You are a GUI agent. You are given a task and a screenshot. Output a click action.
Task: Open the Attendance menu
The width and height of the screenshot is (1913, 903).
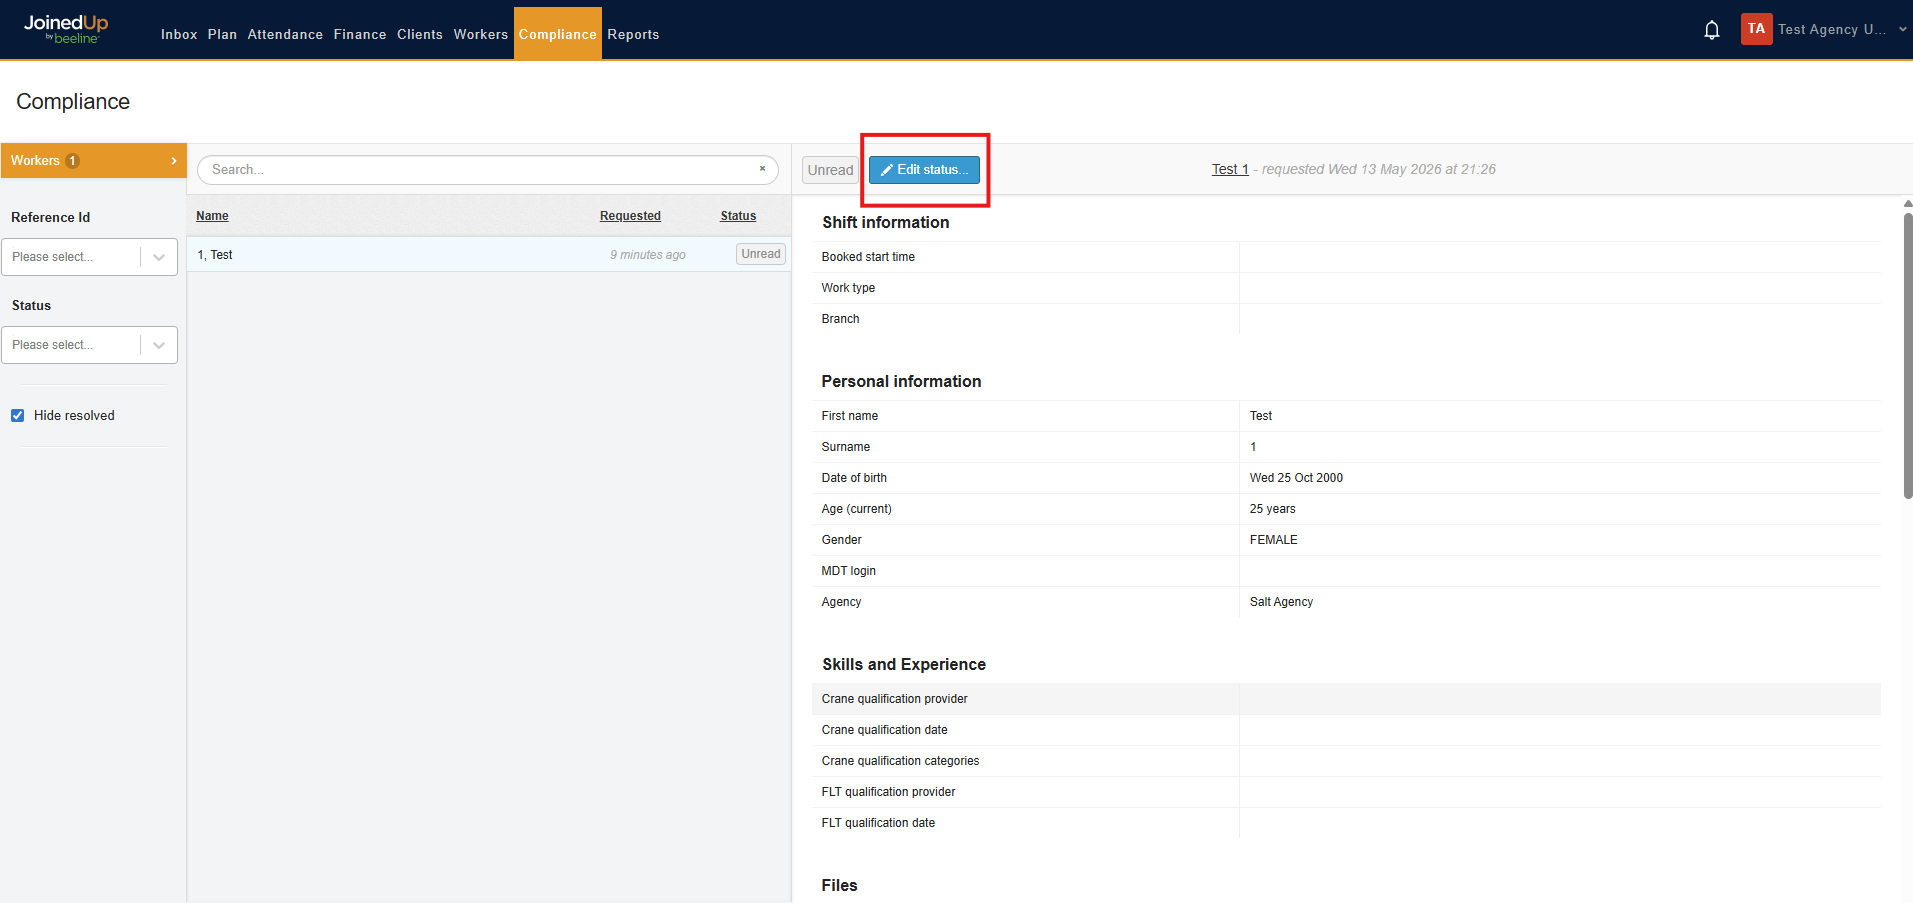click(285, 34)
